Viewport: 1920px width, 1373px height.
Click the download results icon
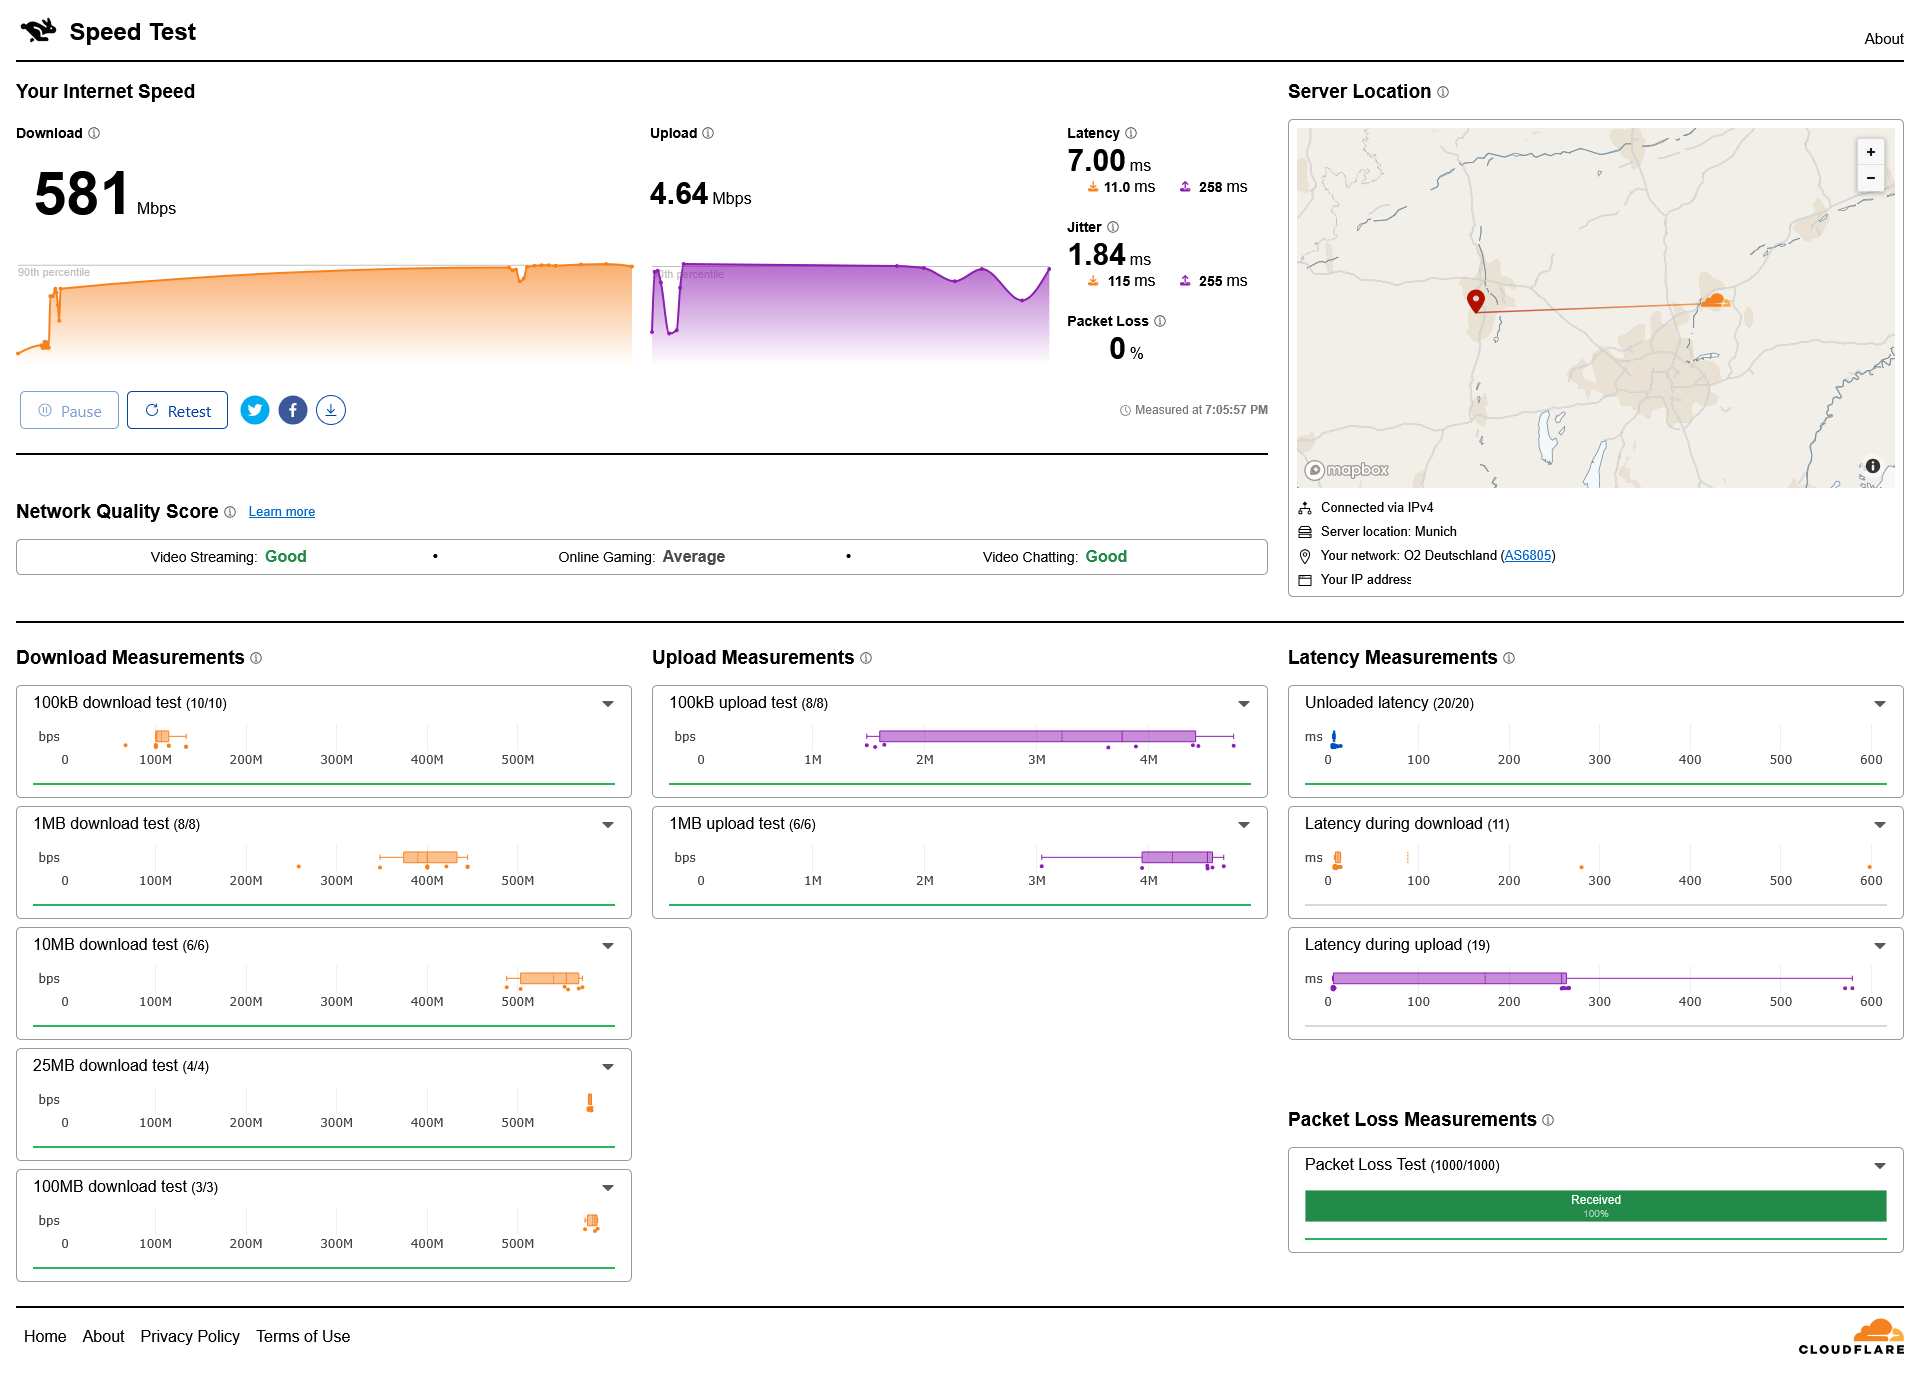point(331,410)
